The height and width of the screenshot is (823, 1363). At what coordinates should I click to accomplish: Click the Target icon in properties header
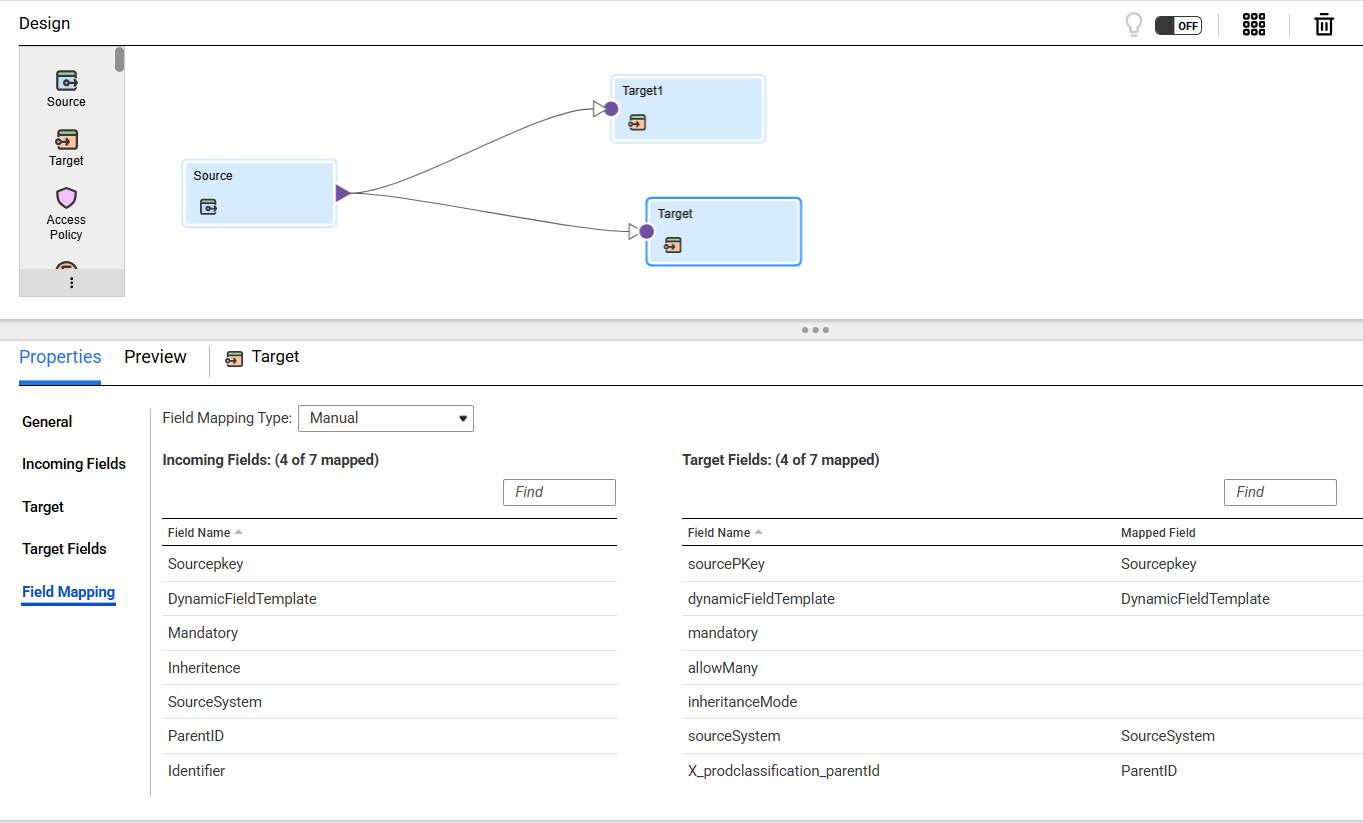(x=235, y=359)
